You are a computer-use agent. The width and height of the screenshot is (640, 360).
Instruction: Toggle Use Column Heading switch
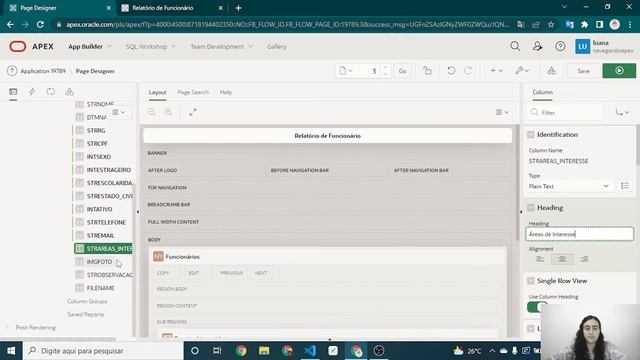click(537, 307)
